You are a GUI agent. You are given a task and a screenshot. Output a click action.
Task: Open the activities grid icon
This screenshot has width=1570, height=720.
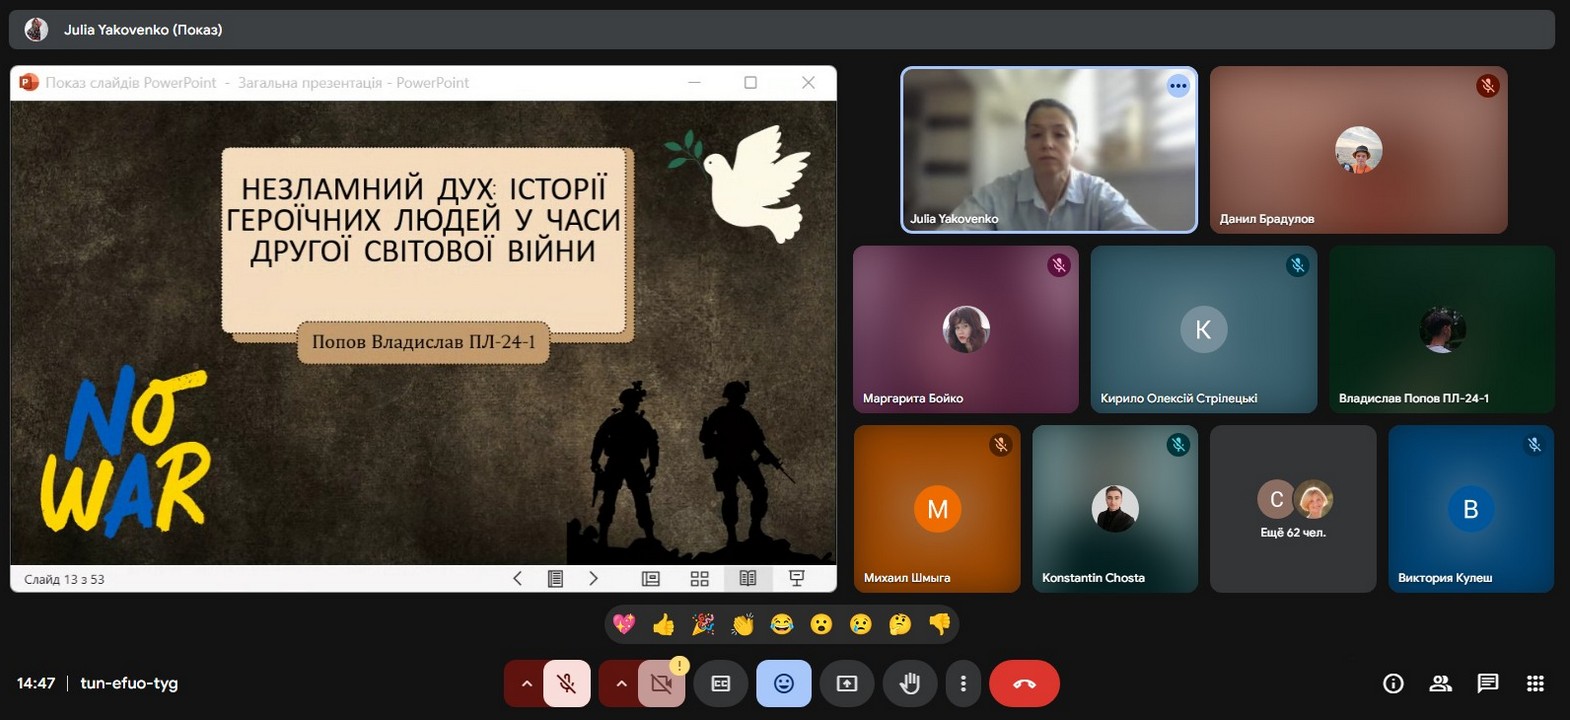point(1536,683)
